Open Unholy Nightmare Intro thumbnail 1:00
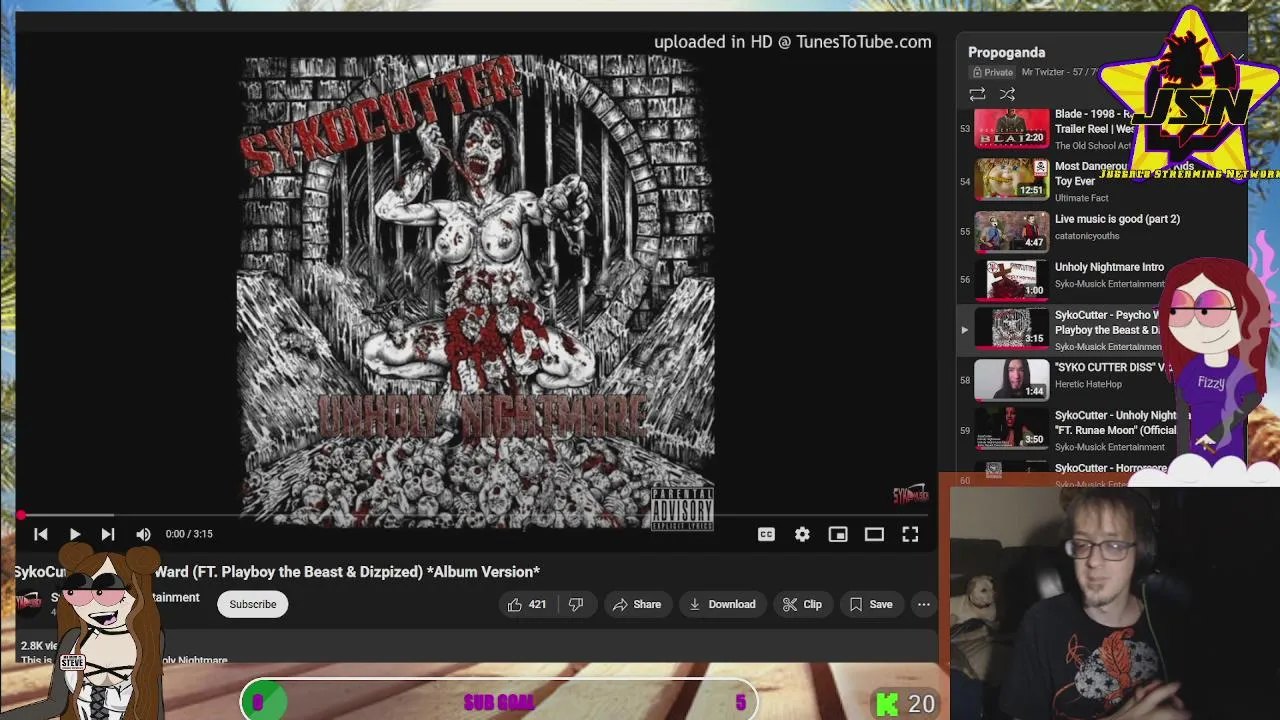This screenshot has height=720, width=1280. (x=1012, y=279)
